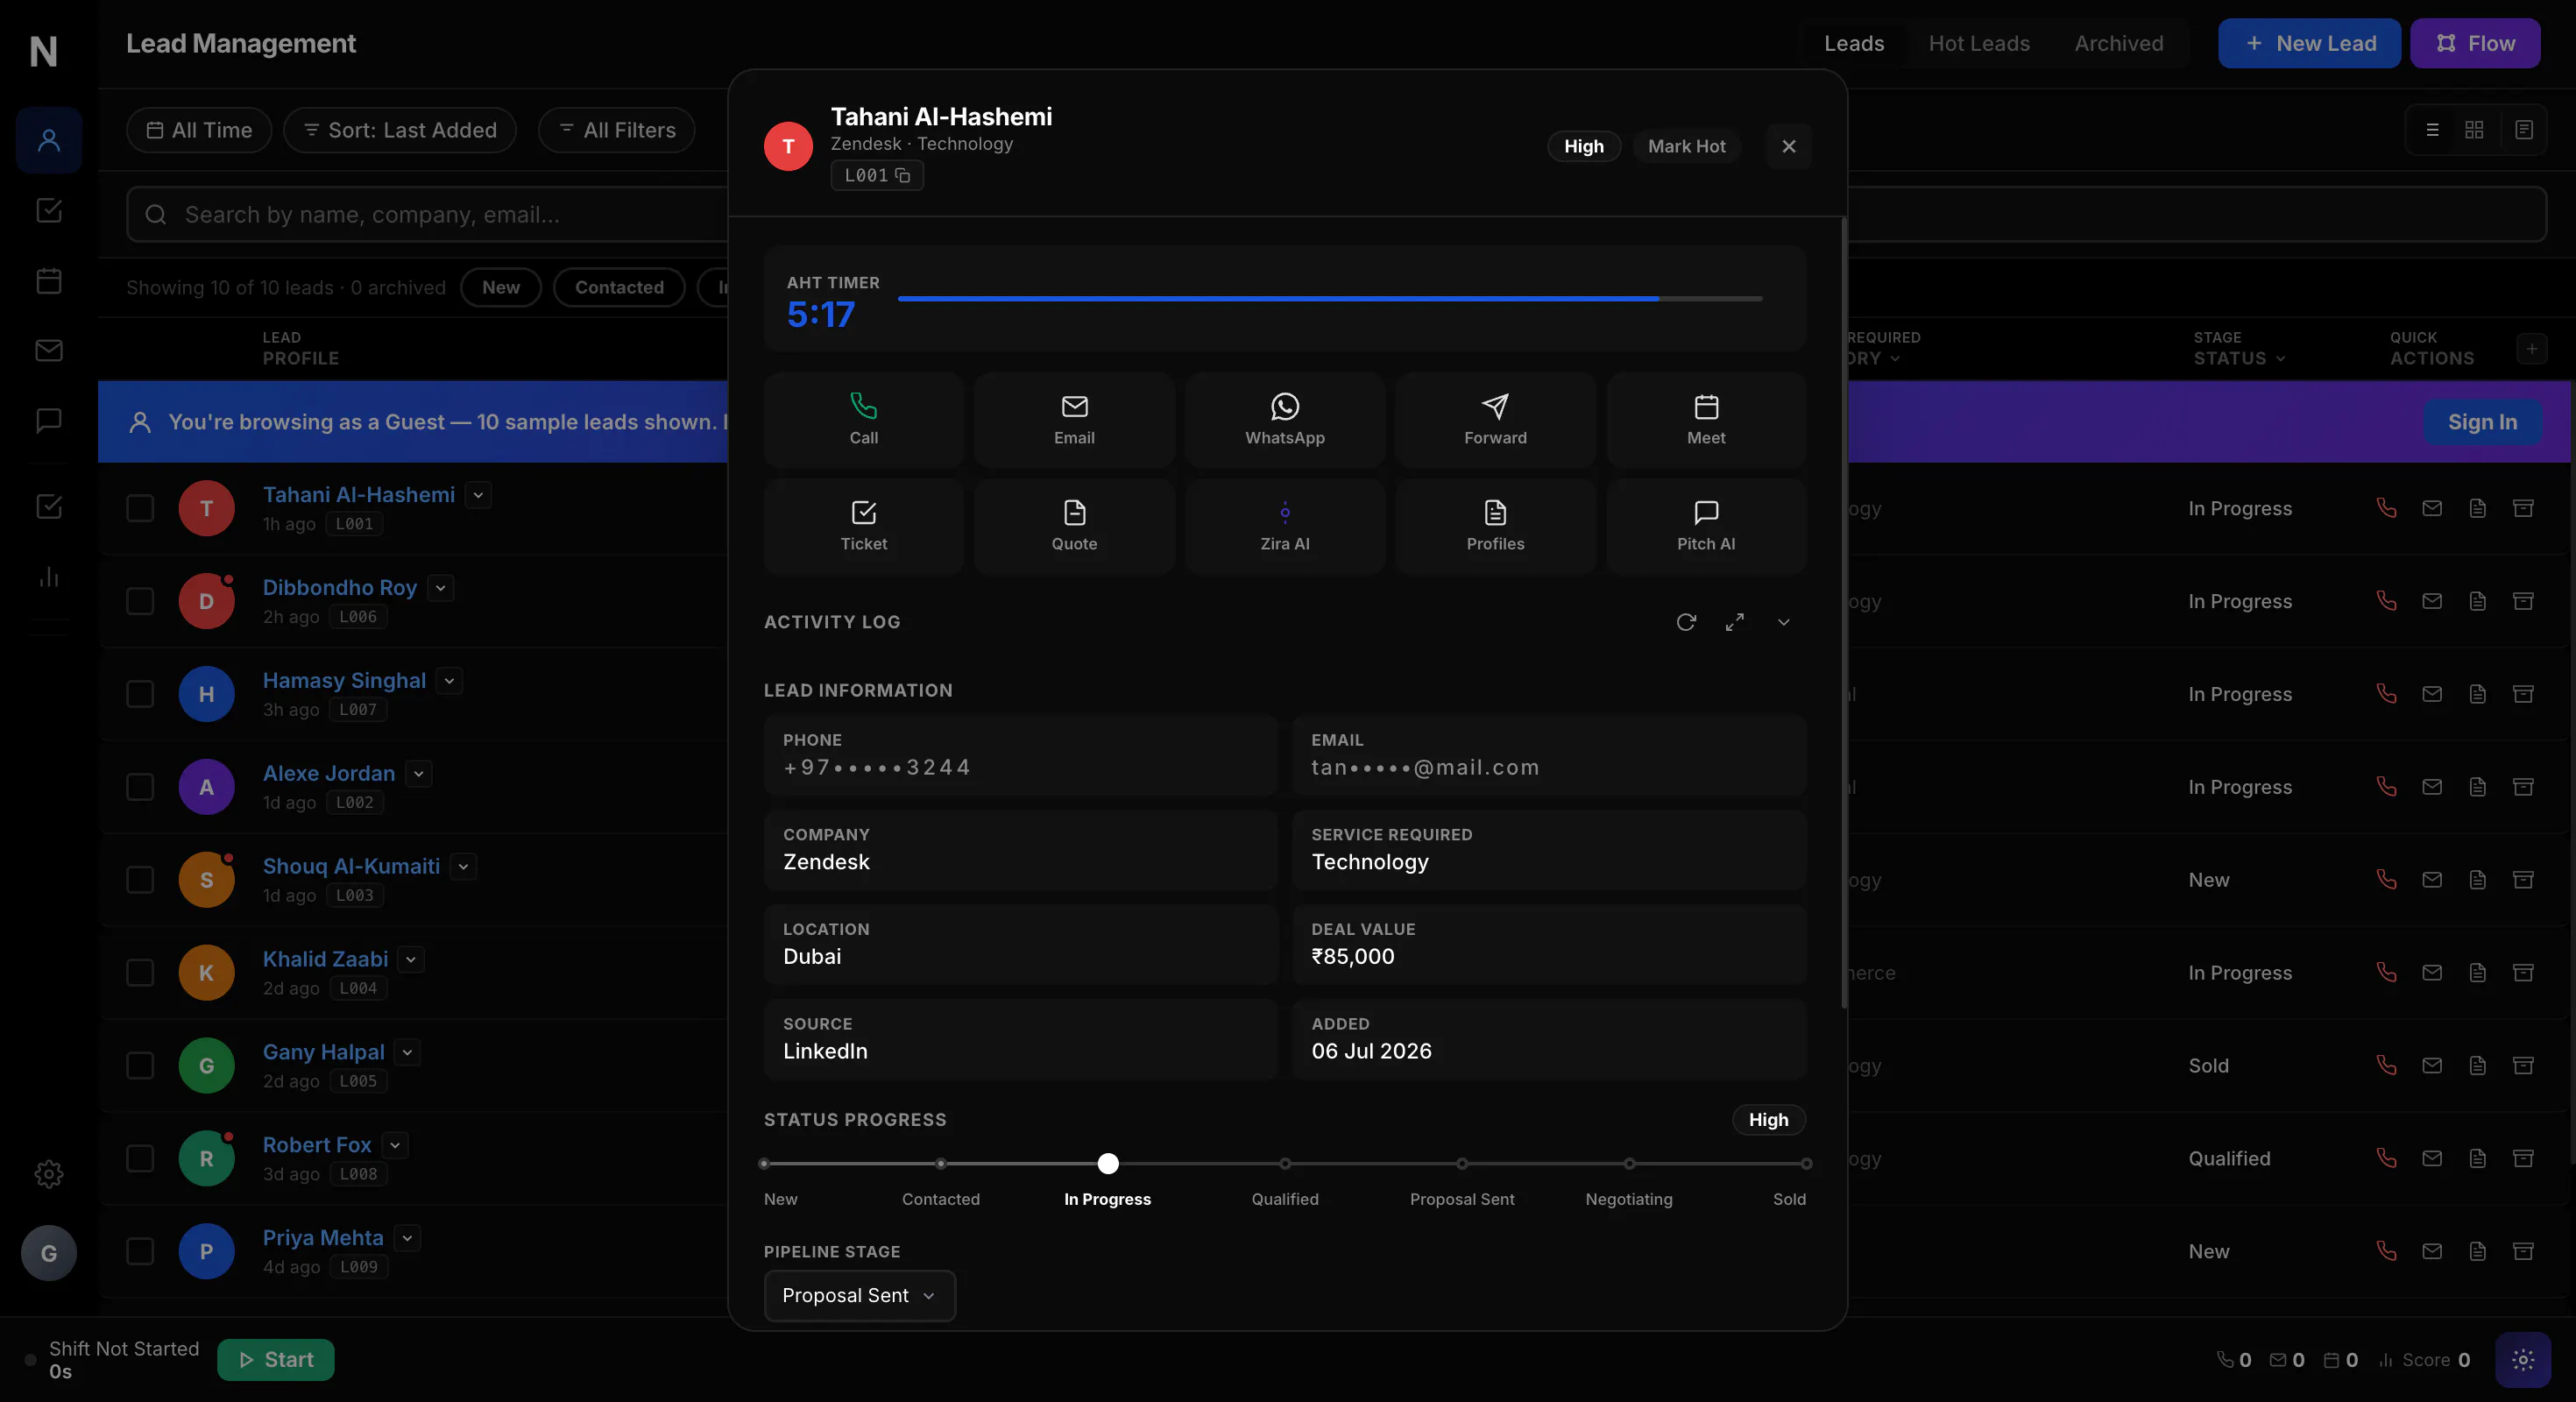
Task: Start the shift
Action: pyautogui.click(x=276, y=1360)
